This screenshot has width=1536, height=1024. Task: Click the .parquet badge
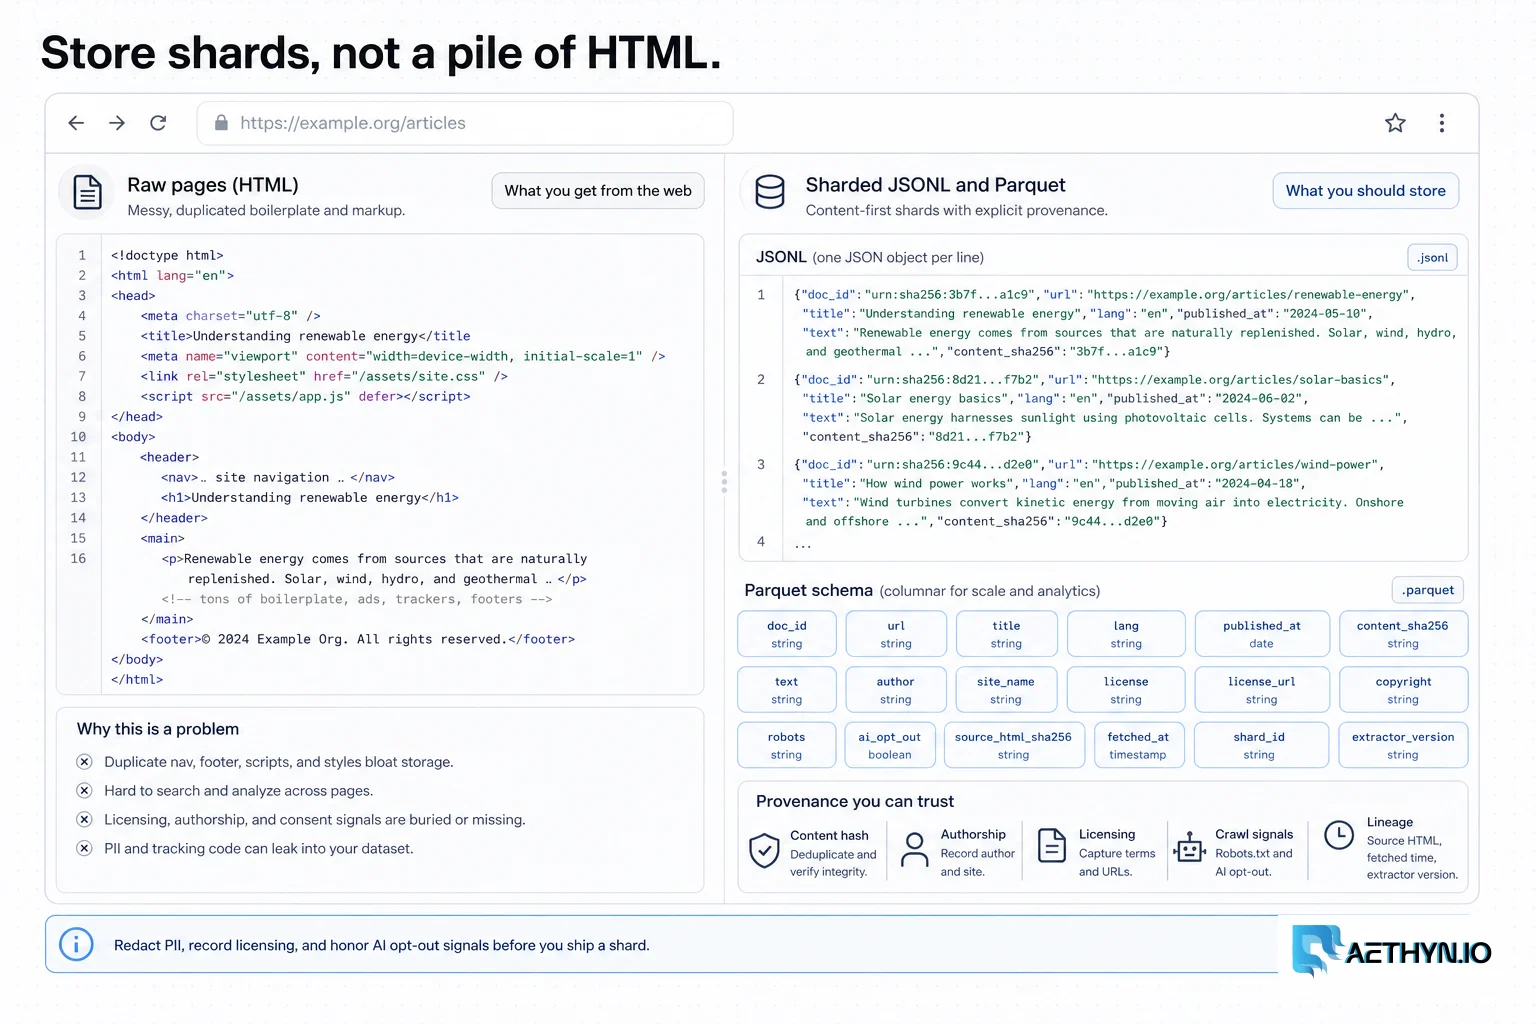pos(1427,590)
